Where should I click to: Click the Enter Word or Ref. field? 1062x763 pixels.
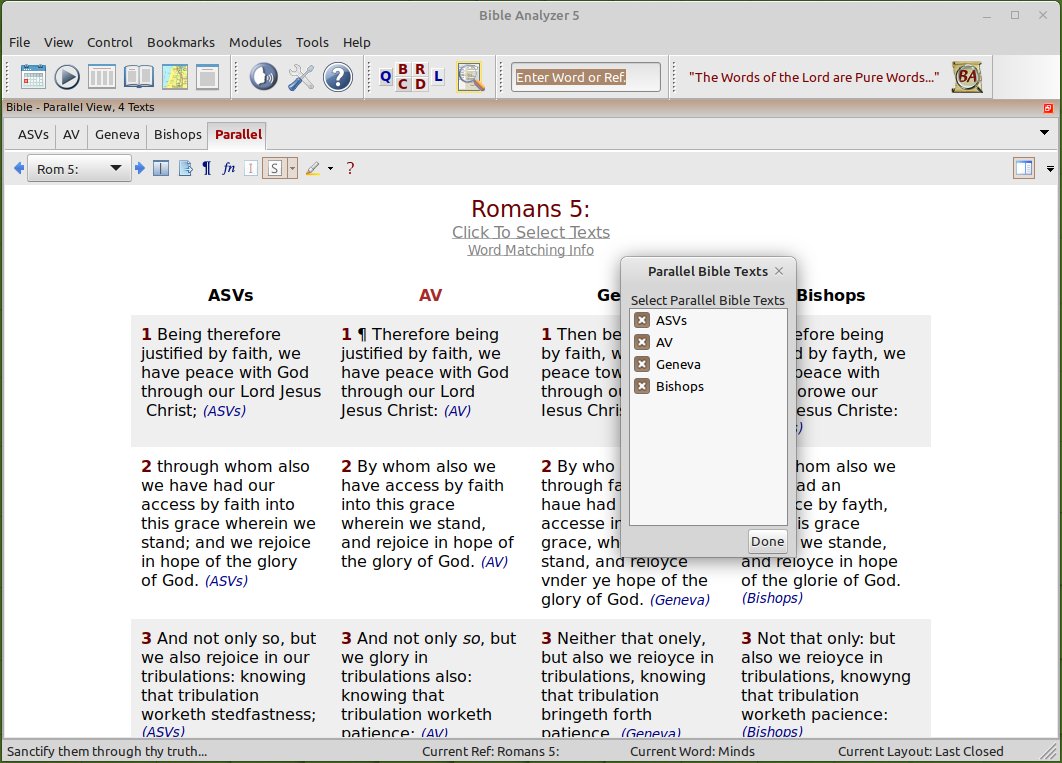tap(586, 77)
